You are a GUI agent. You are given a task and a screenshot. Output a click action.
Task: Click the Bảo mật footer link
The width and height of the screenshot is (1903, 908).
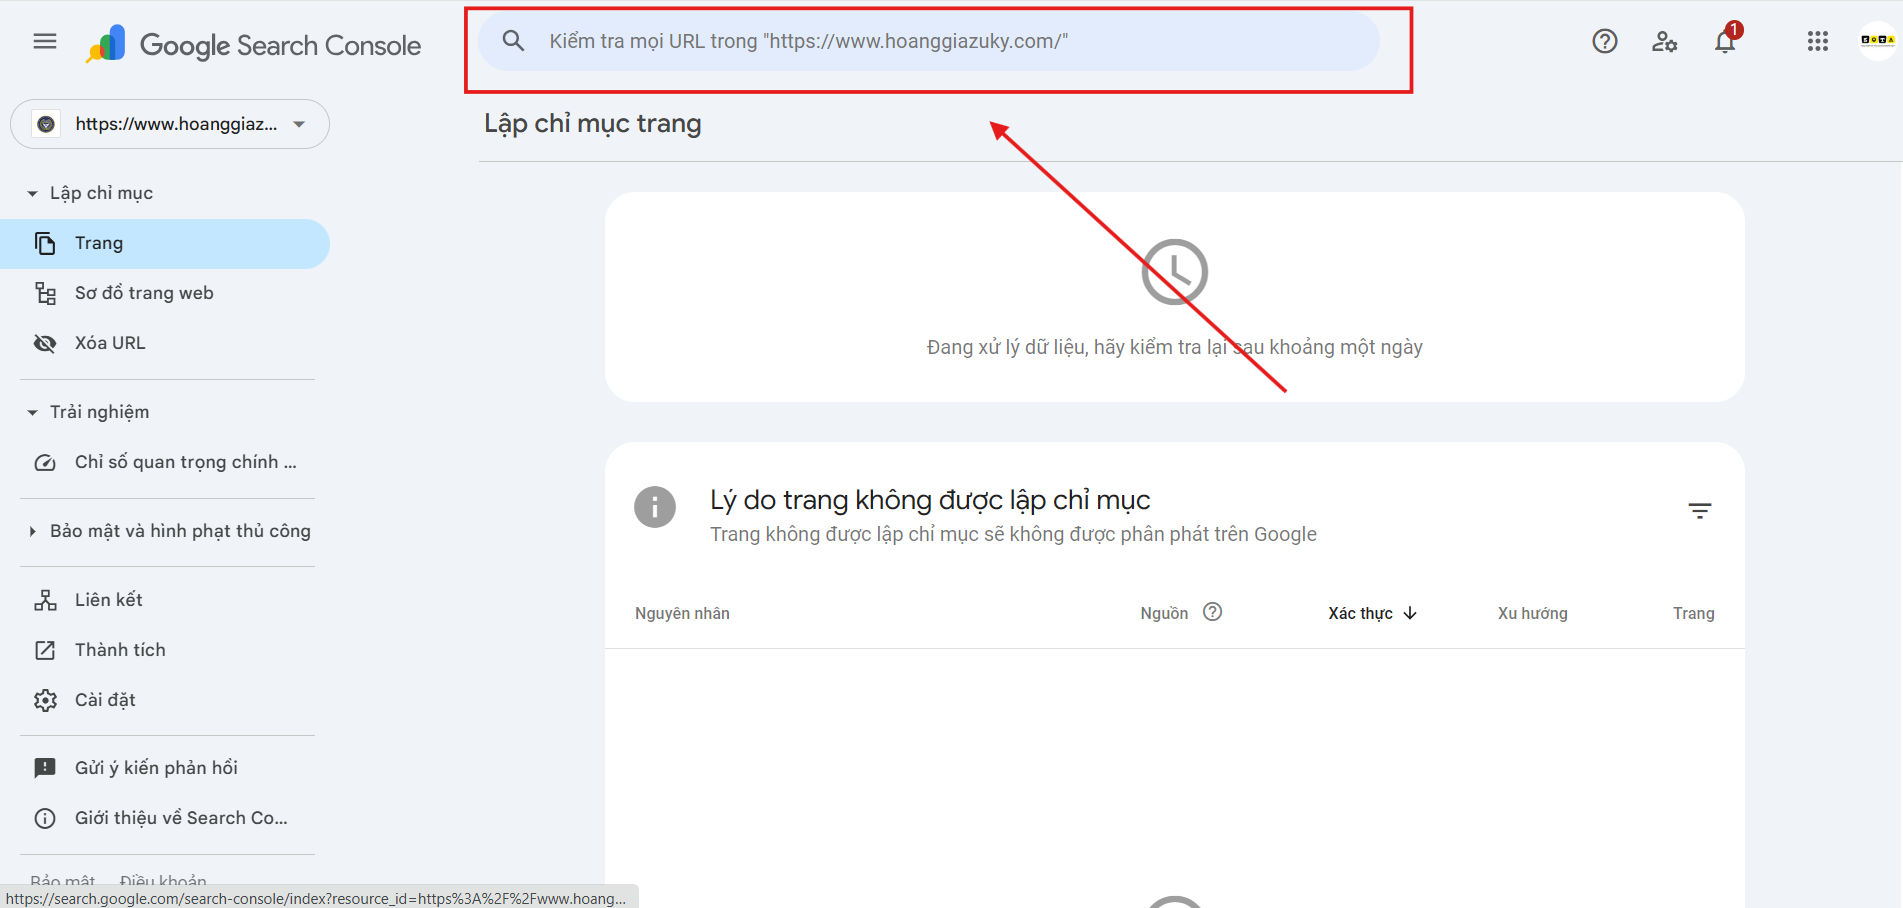click(62, 880)
